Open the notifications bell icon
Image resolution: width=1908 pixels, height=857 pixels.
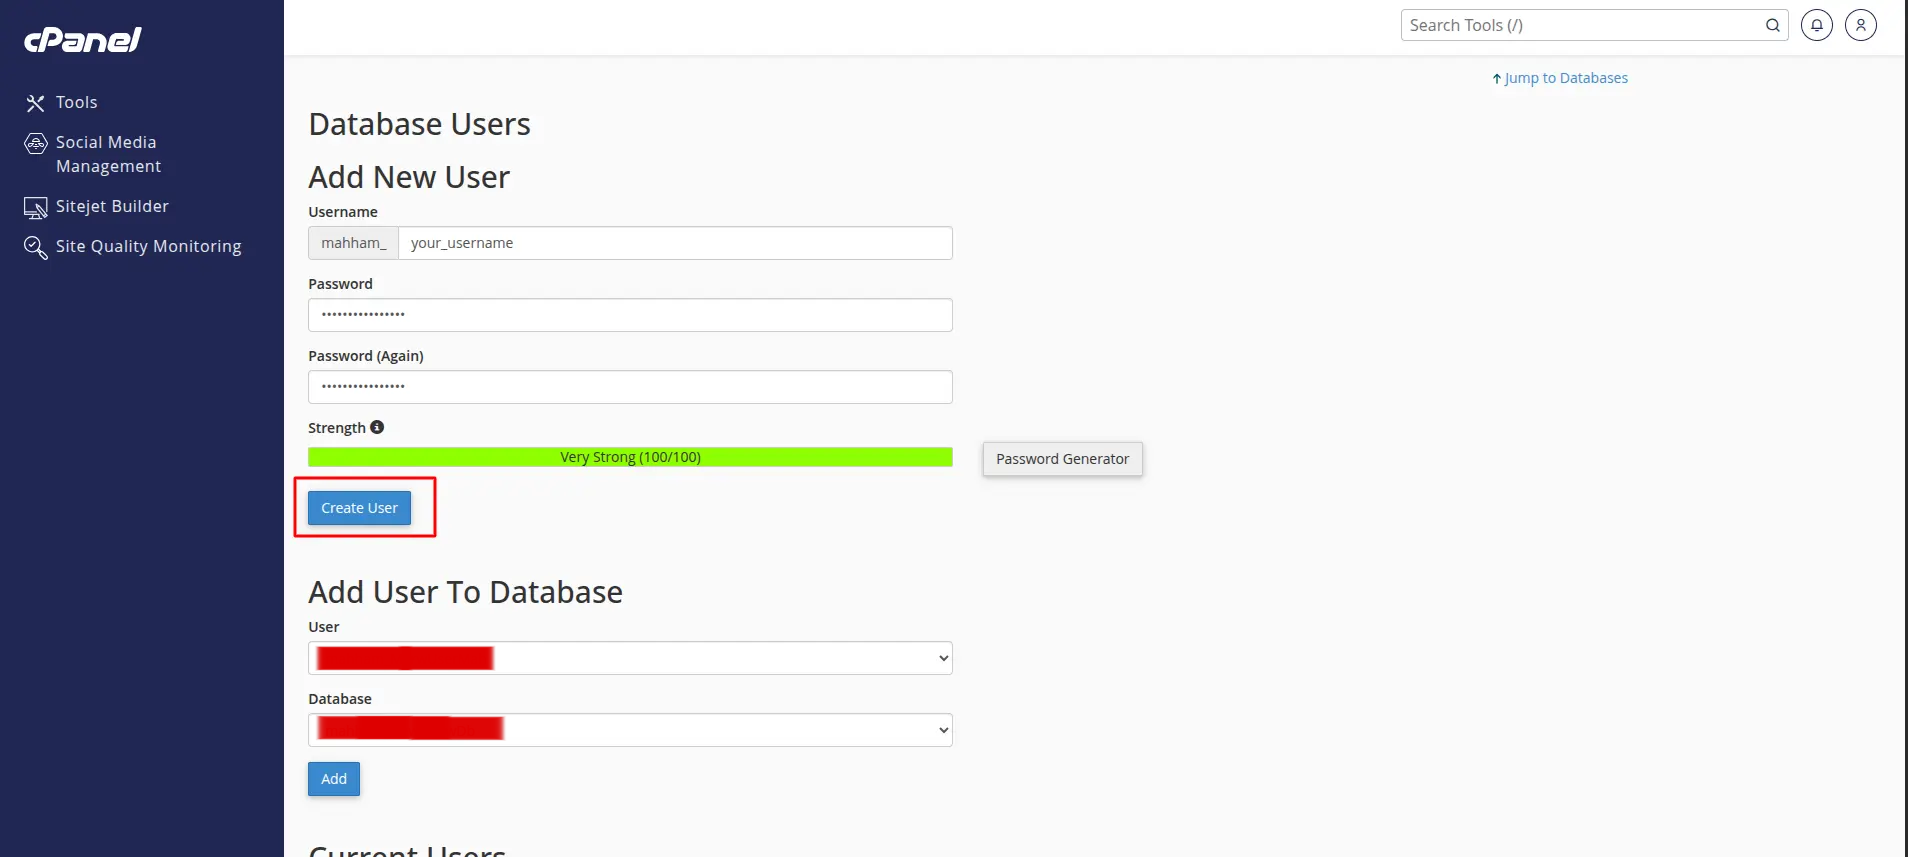(1816, 25)
